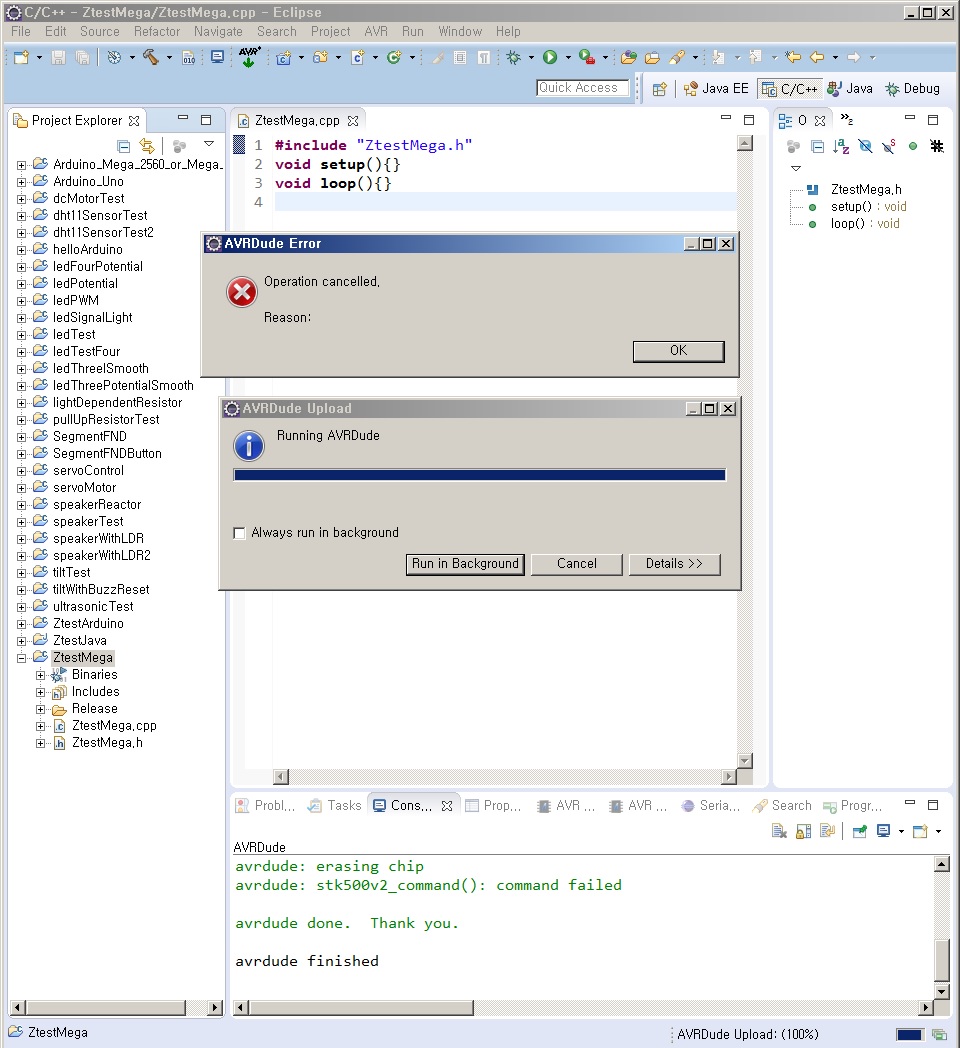Click OK in AVRDude Error dialog
This screenshot has height=1048, width=960.
pos(679,351)
